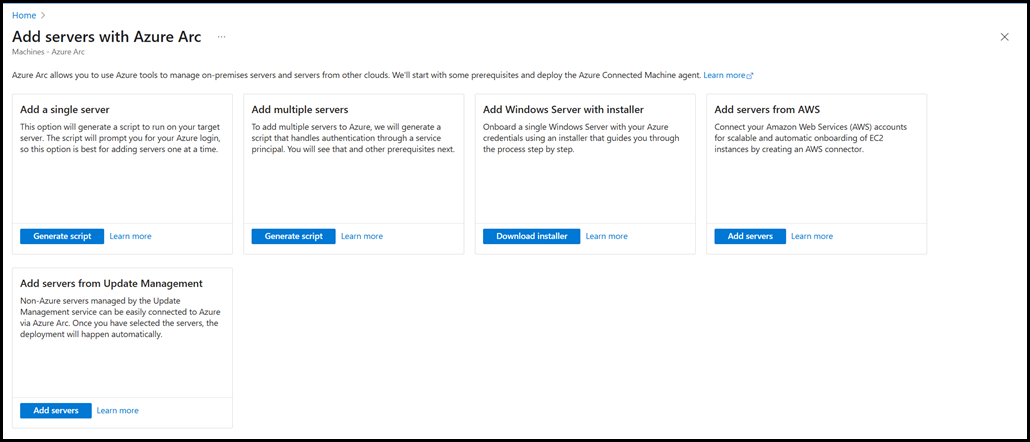Screen dimensions: 1030x442
Task: Open Learn more in the single server card
Action: tap(130, 236)
